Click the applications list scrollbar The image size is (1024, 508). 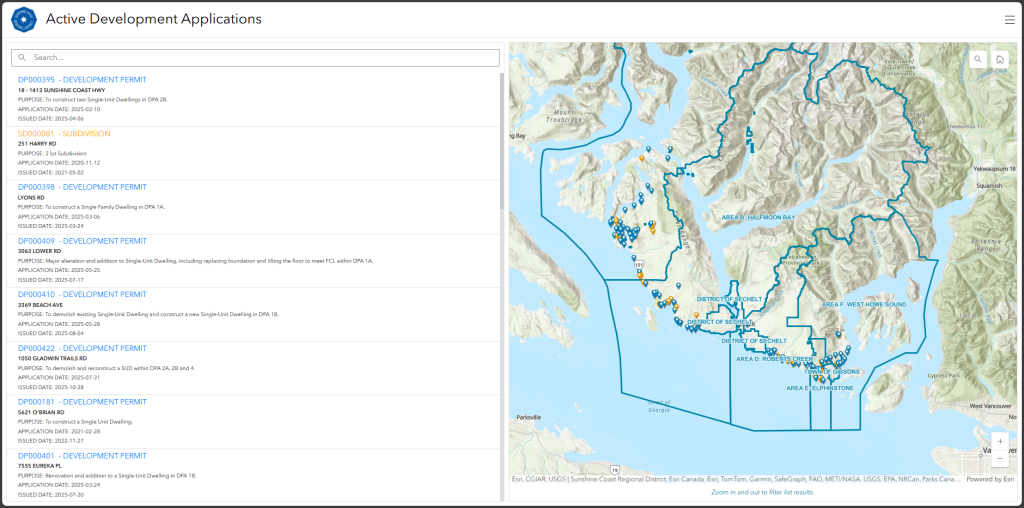[502, 200]
